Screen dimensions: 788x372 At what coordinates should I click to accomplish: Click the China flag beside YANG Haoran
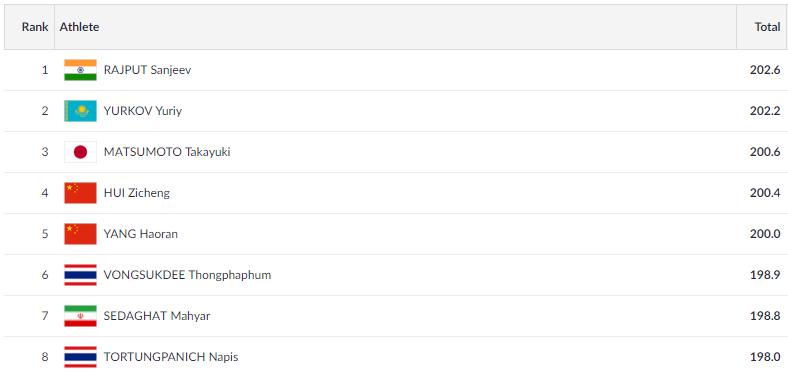tap(80, 234)
